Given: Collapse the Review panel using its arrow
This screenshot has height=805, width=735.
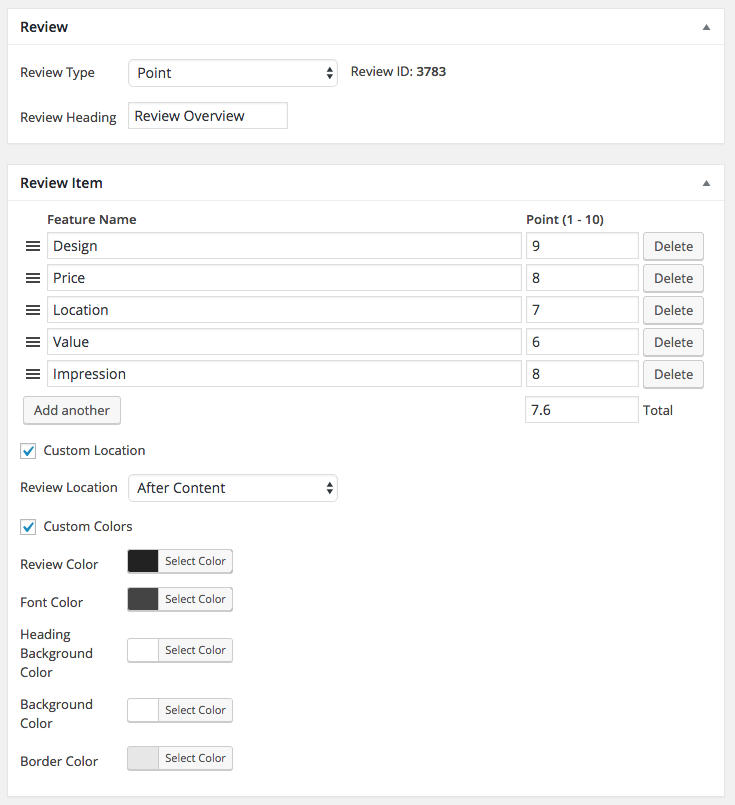Looking at the screenshot, I should coord(706,27).
